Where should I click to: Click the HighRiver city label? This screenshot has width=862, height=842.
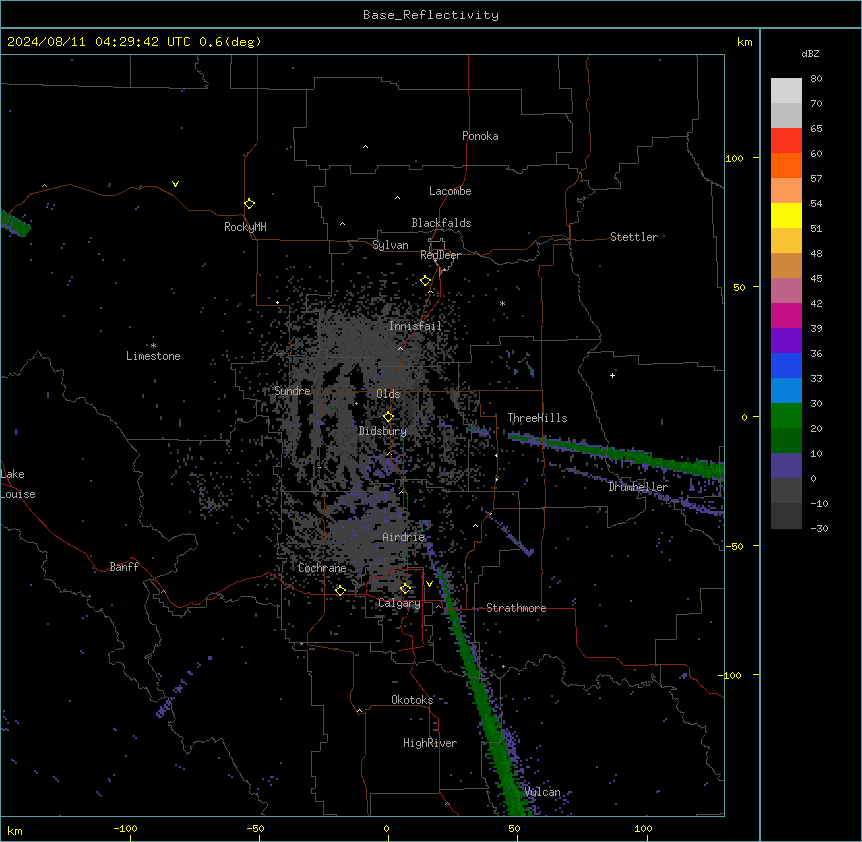(430, 743)
